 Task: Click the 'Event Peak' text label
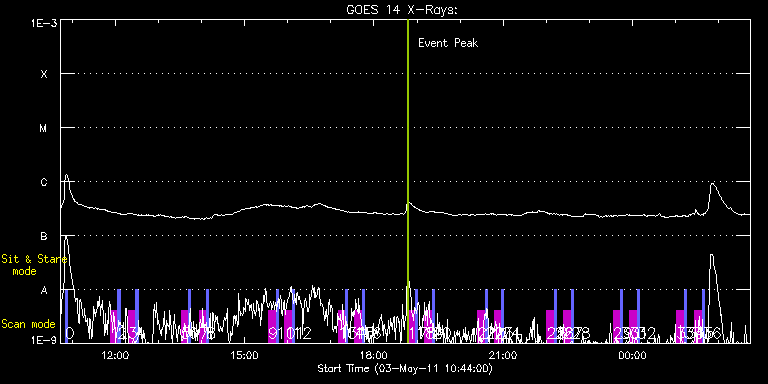448,43
